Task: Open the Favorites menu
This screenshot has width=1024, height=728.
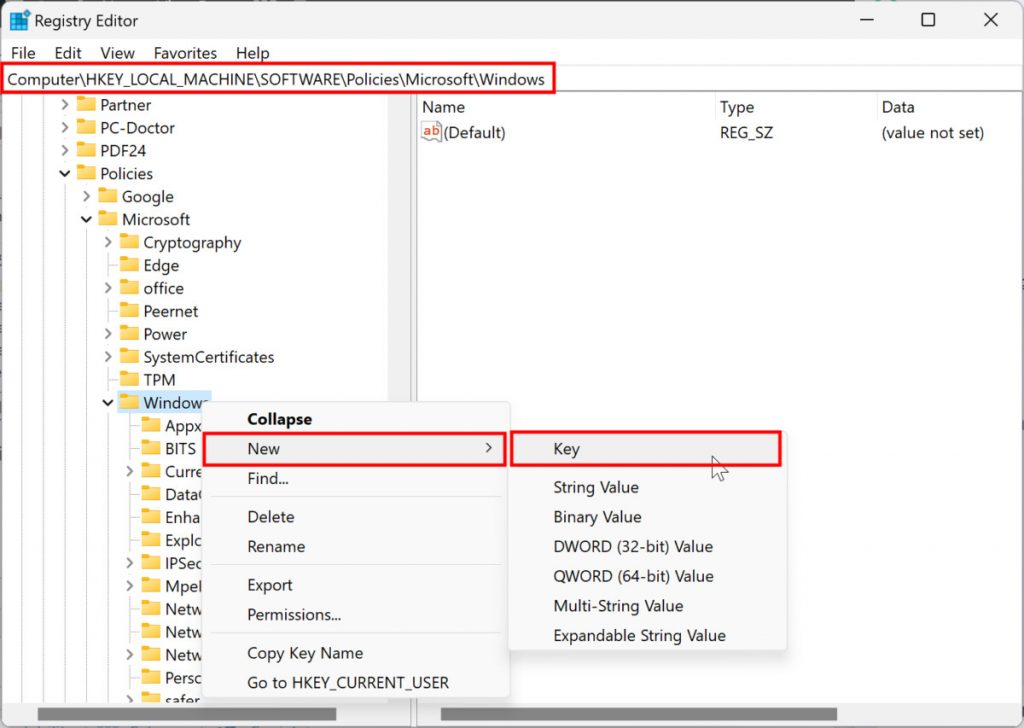Action: coord(185,53)
